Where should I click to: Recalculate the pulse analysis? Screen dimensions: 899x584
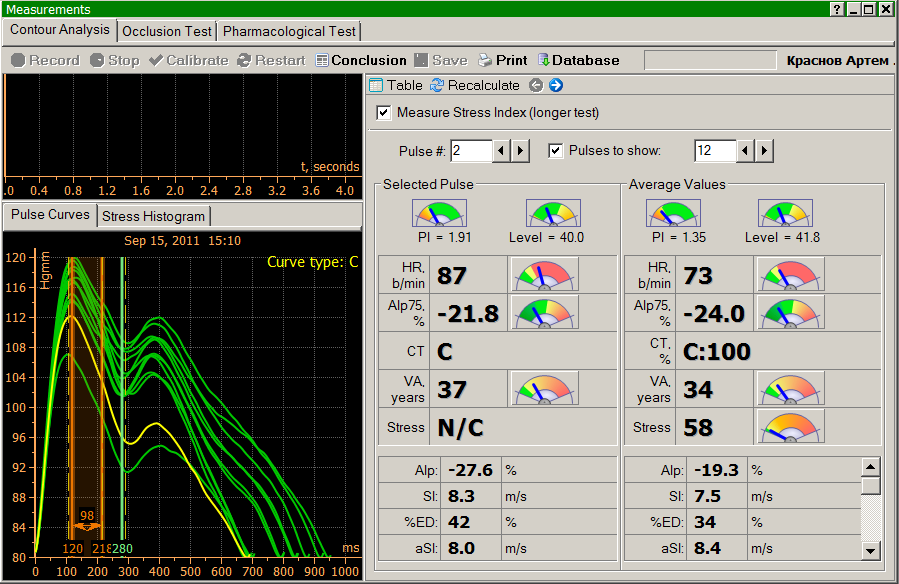(475, 85)
